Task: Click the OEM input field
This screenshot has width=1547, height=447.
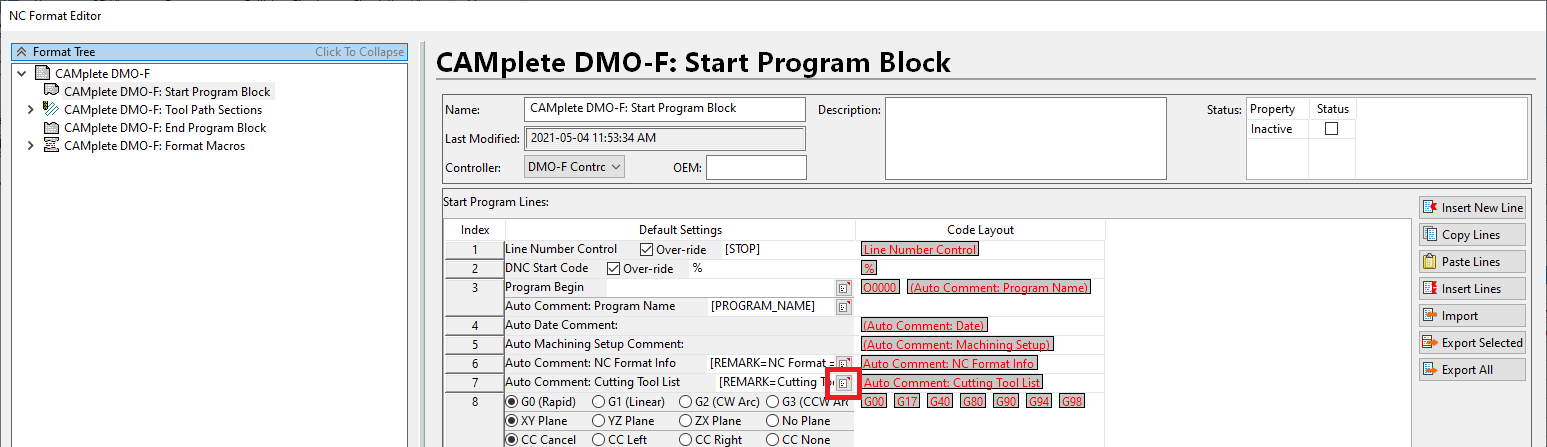Action: point(756,167)
